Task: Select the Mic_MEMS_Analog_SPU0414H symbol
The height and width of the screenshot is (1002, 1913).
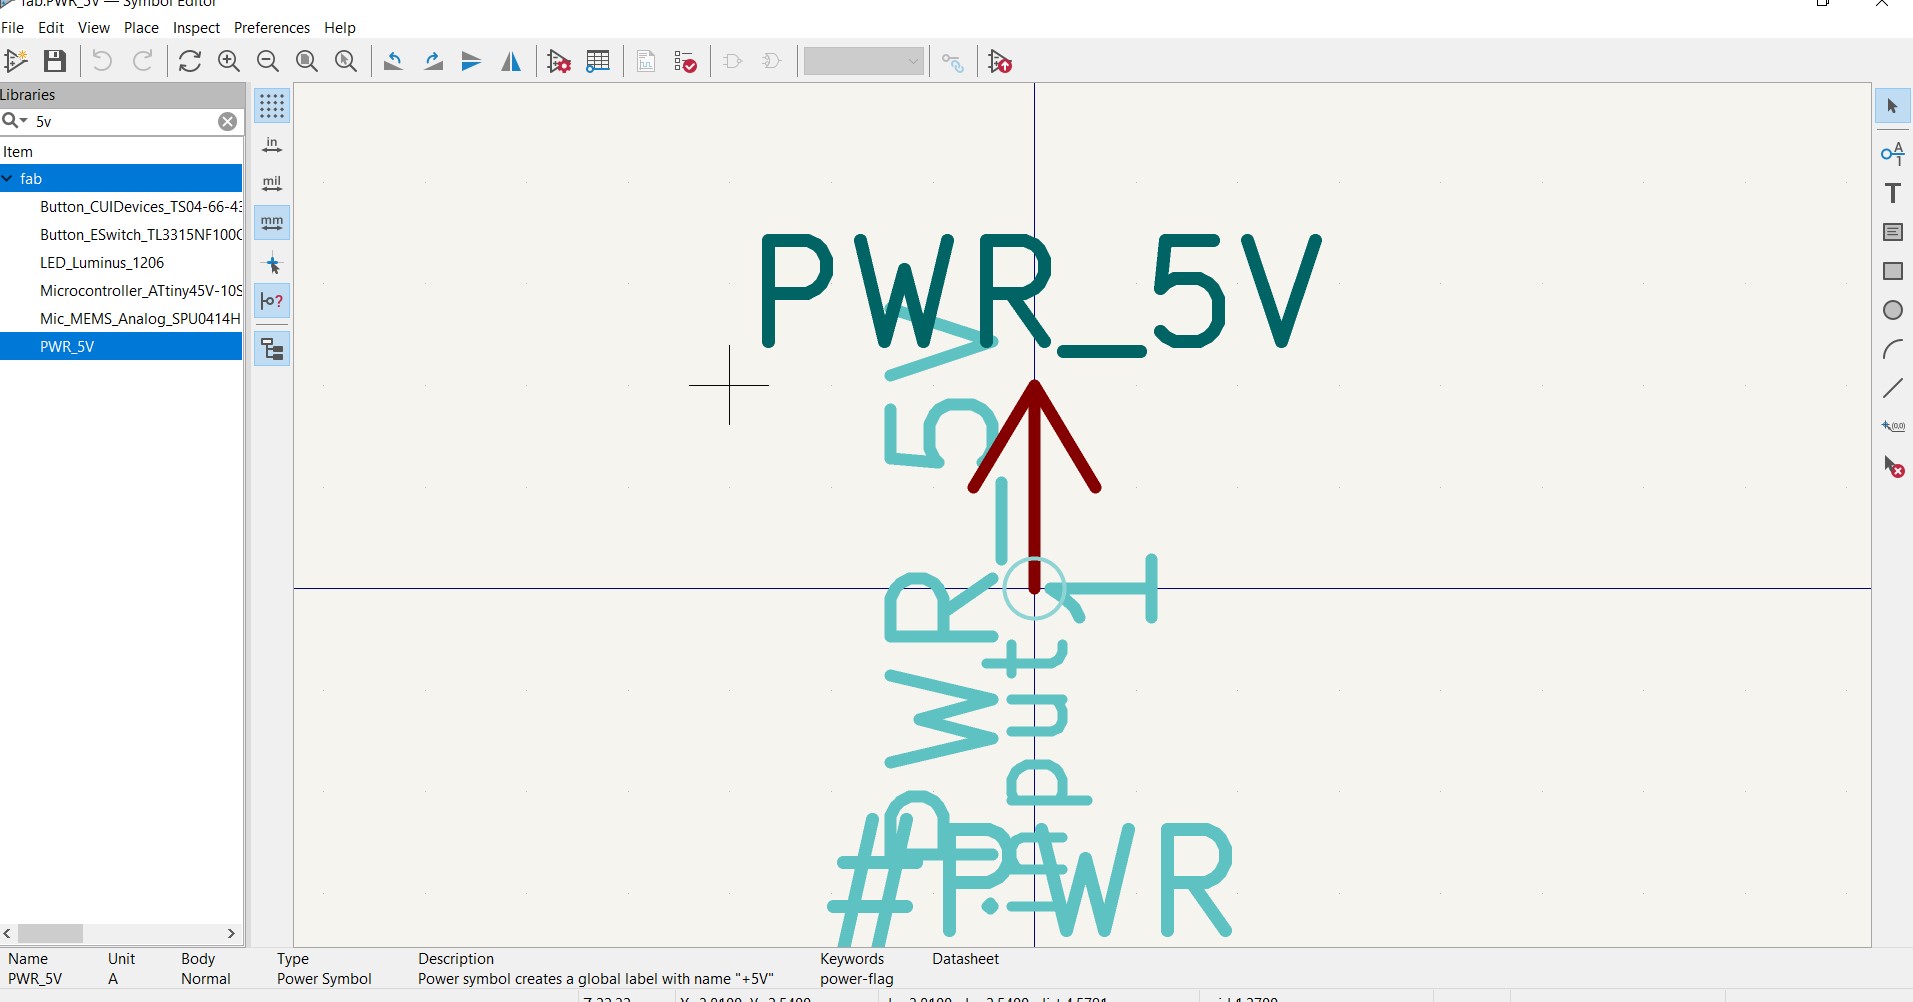Action: [x=140, y=319]
